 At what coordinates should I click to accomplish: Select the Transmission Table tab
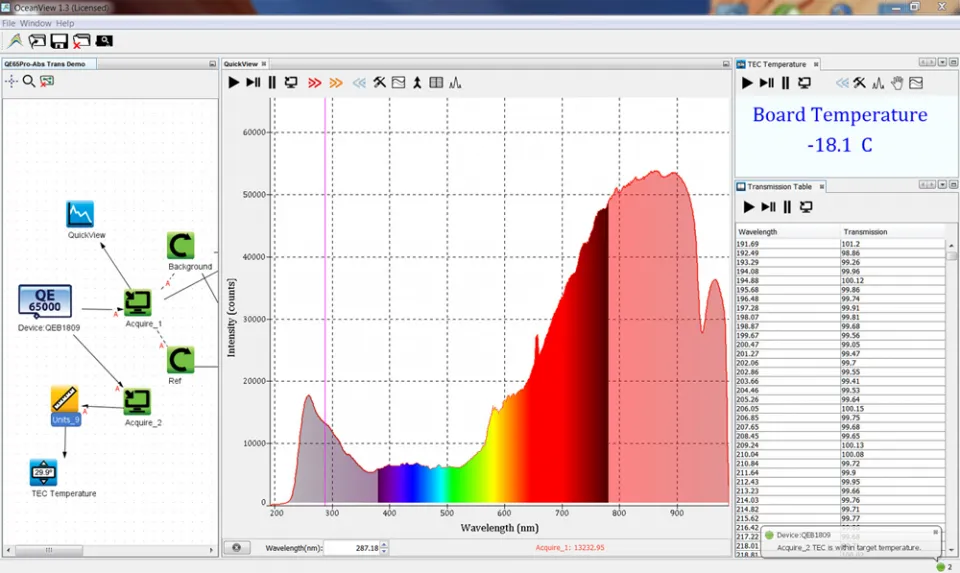(779, 187)
